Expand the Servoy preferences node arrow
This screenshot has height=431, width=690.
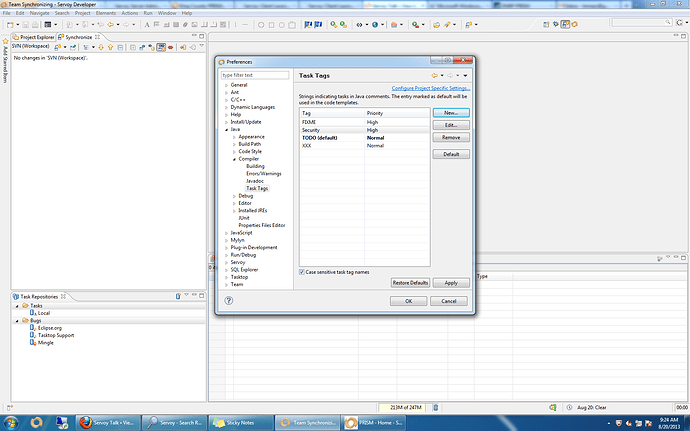coord(227,263)
